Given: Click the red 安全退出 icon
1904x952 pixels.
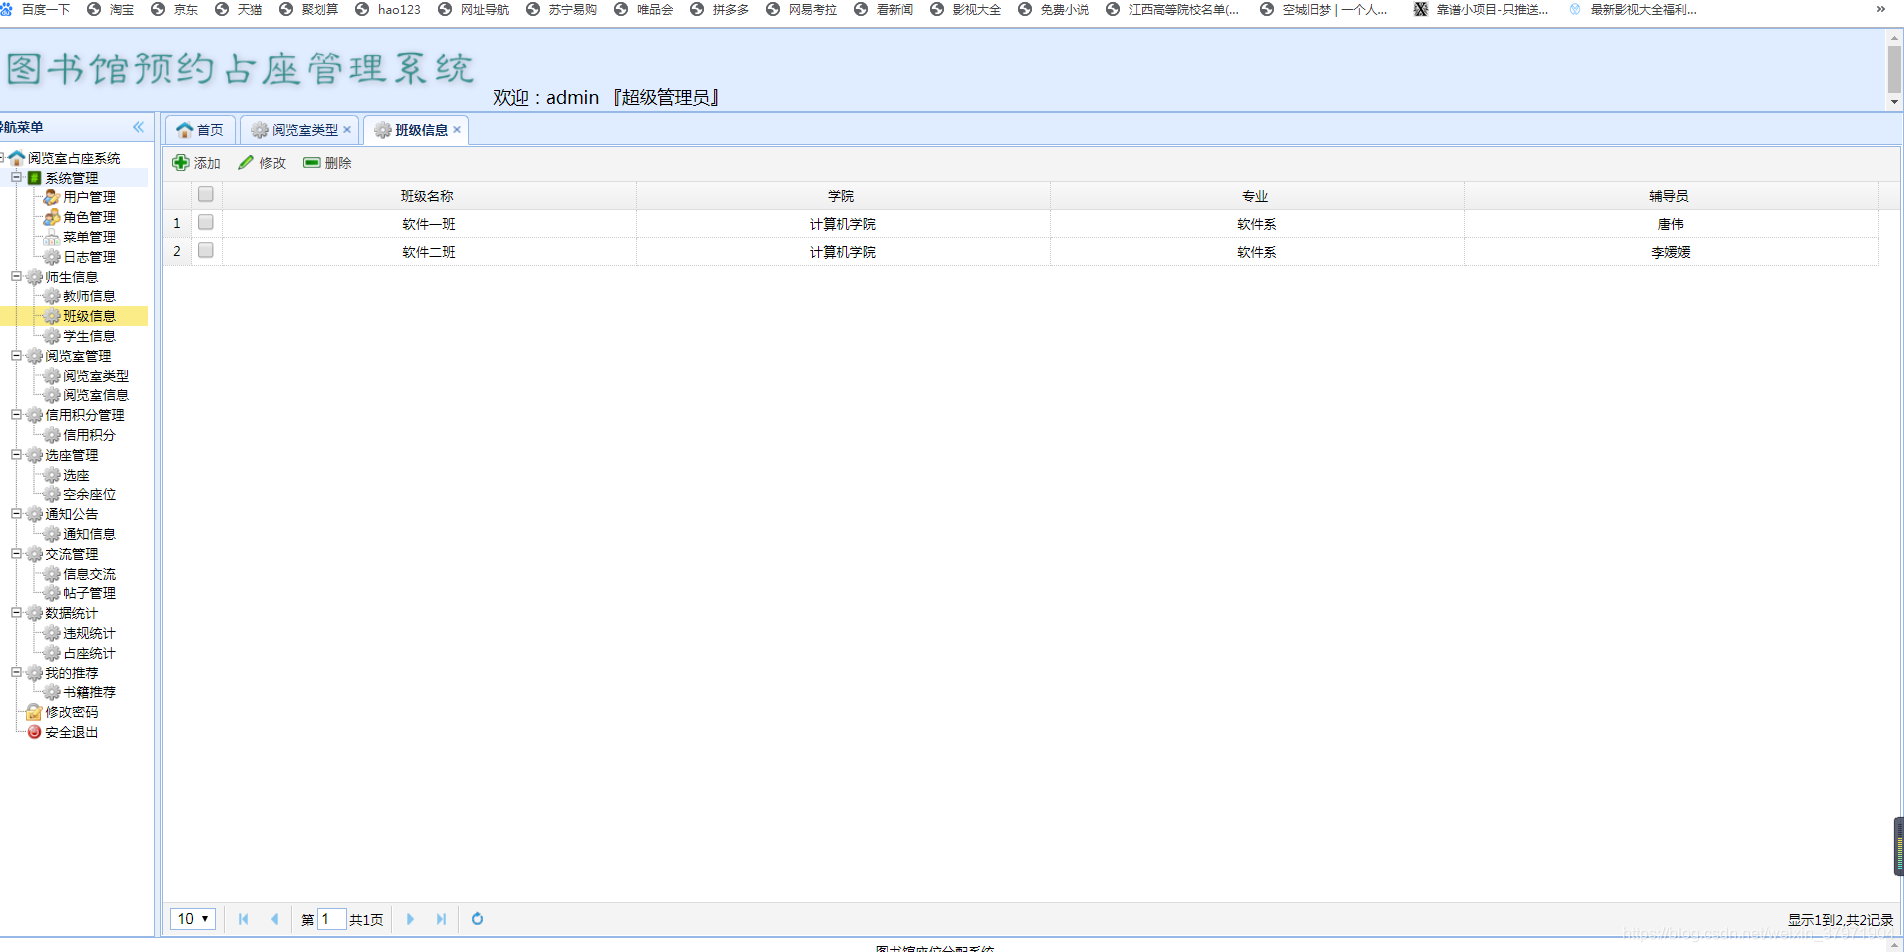Looking at the screenshot, I should [x=34, y=732].
